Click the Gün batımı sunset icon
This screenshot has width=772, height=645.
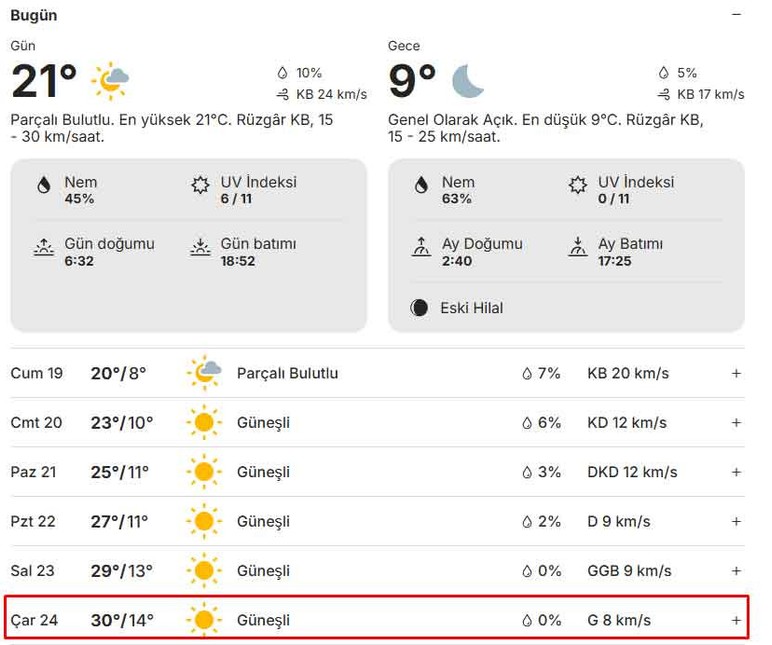pyautogui.click(x=200, y=247)
